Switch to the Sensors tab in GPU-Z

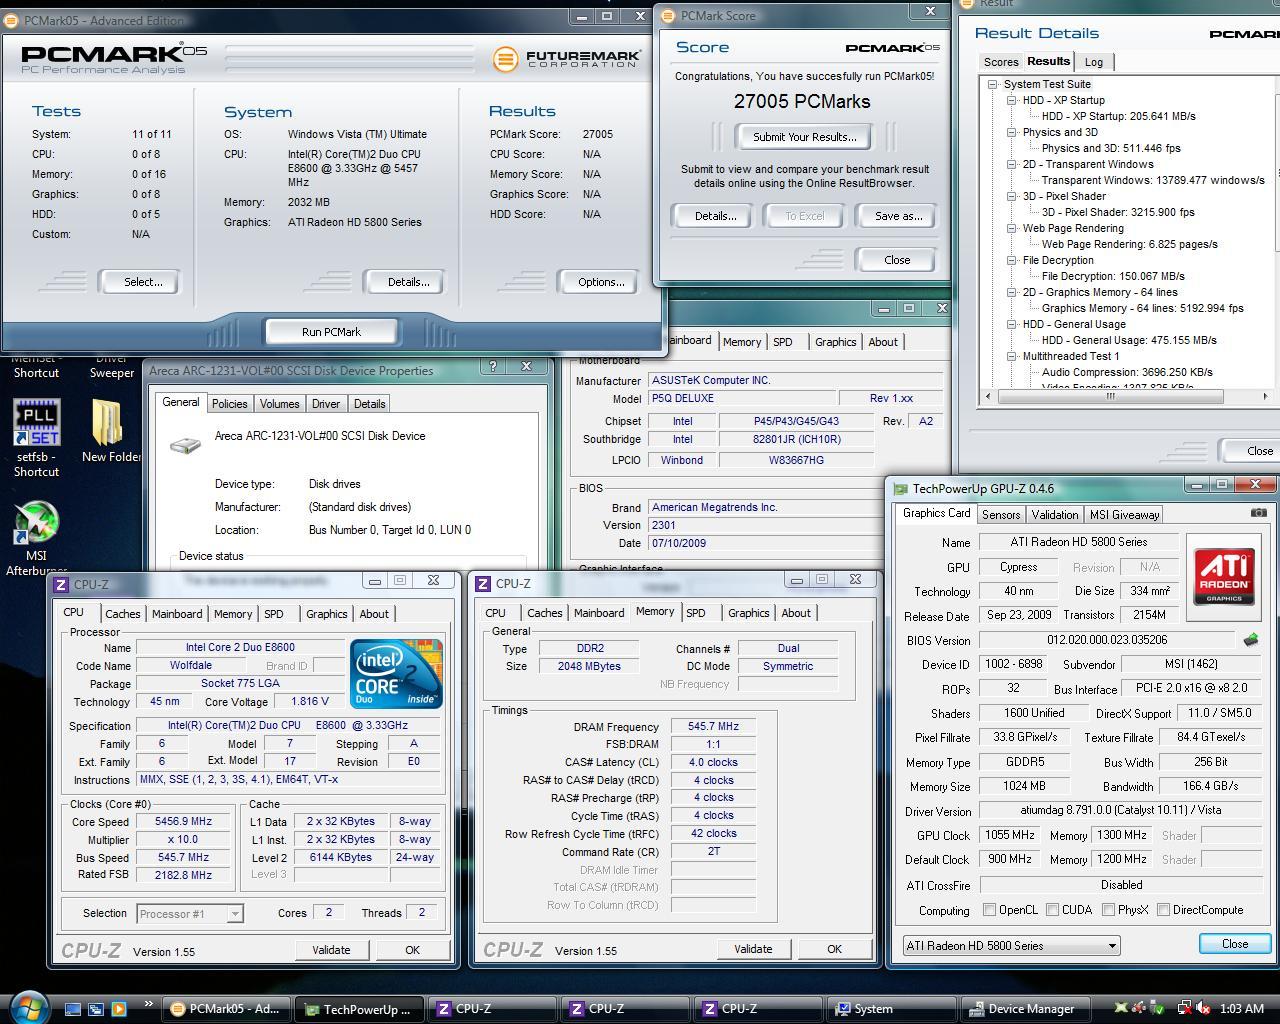click(1001, 515)
